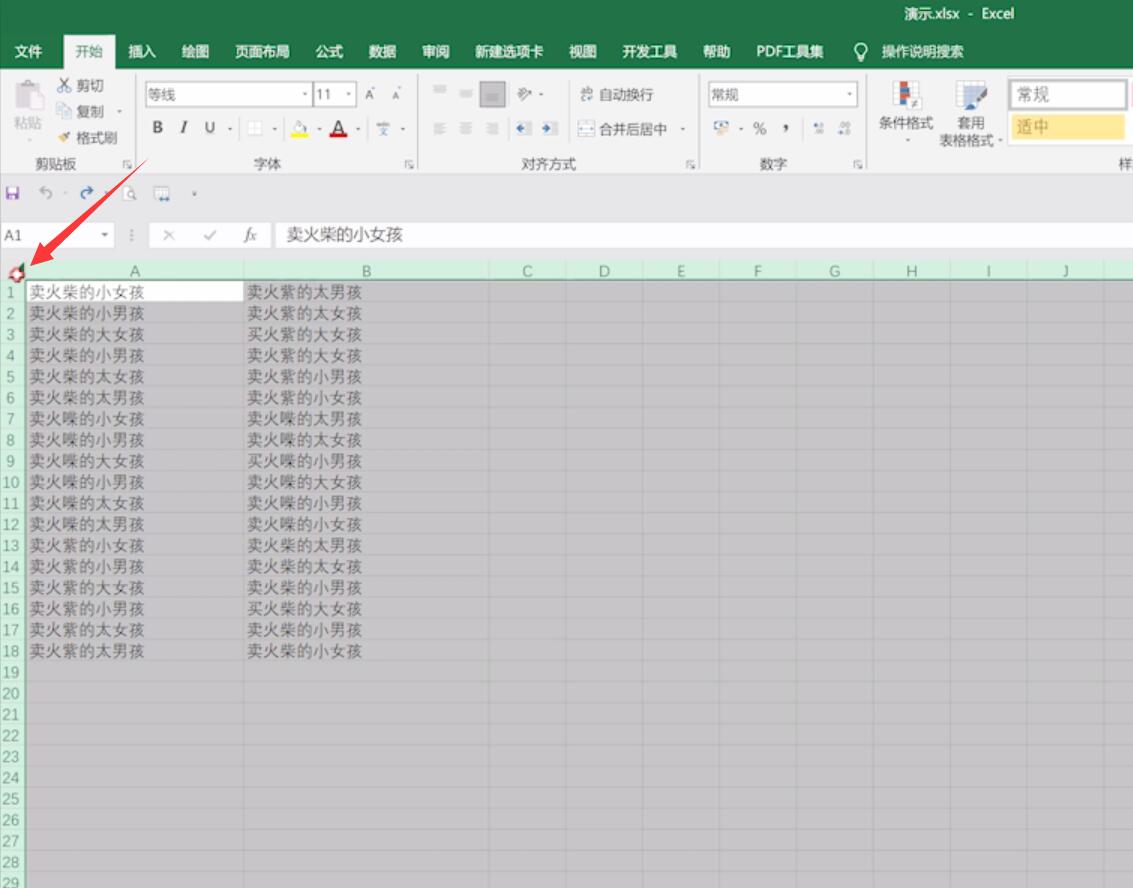Switch to the 插入 ribbon tab
The width and height of the screenshot is (1133, 888).
142,51
